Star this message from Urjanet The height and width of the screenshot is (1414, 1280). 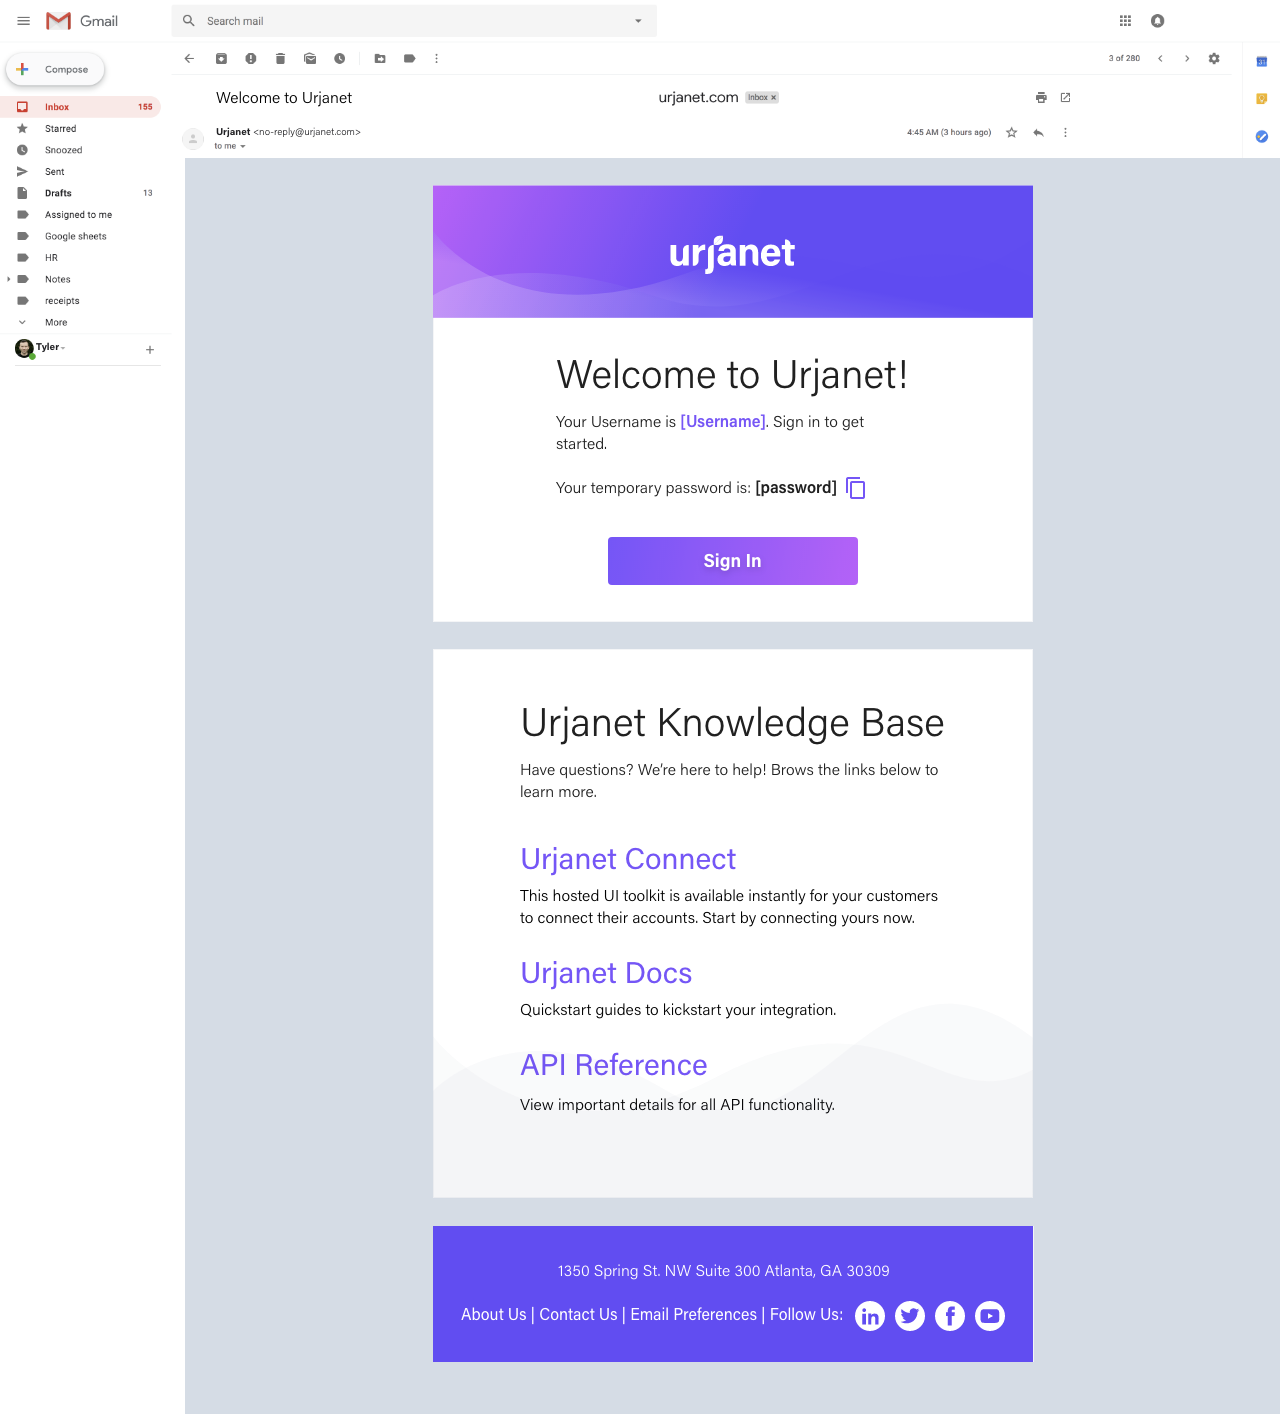[1011, 132]
